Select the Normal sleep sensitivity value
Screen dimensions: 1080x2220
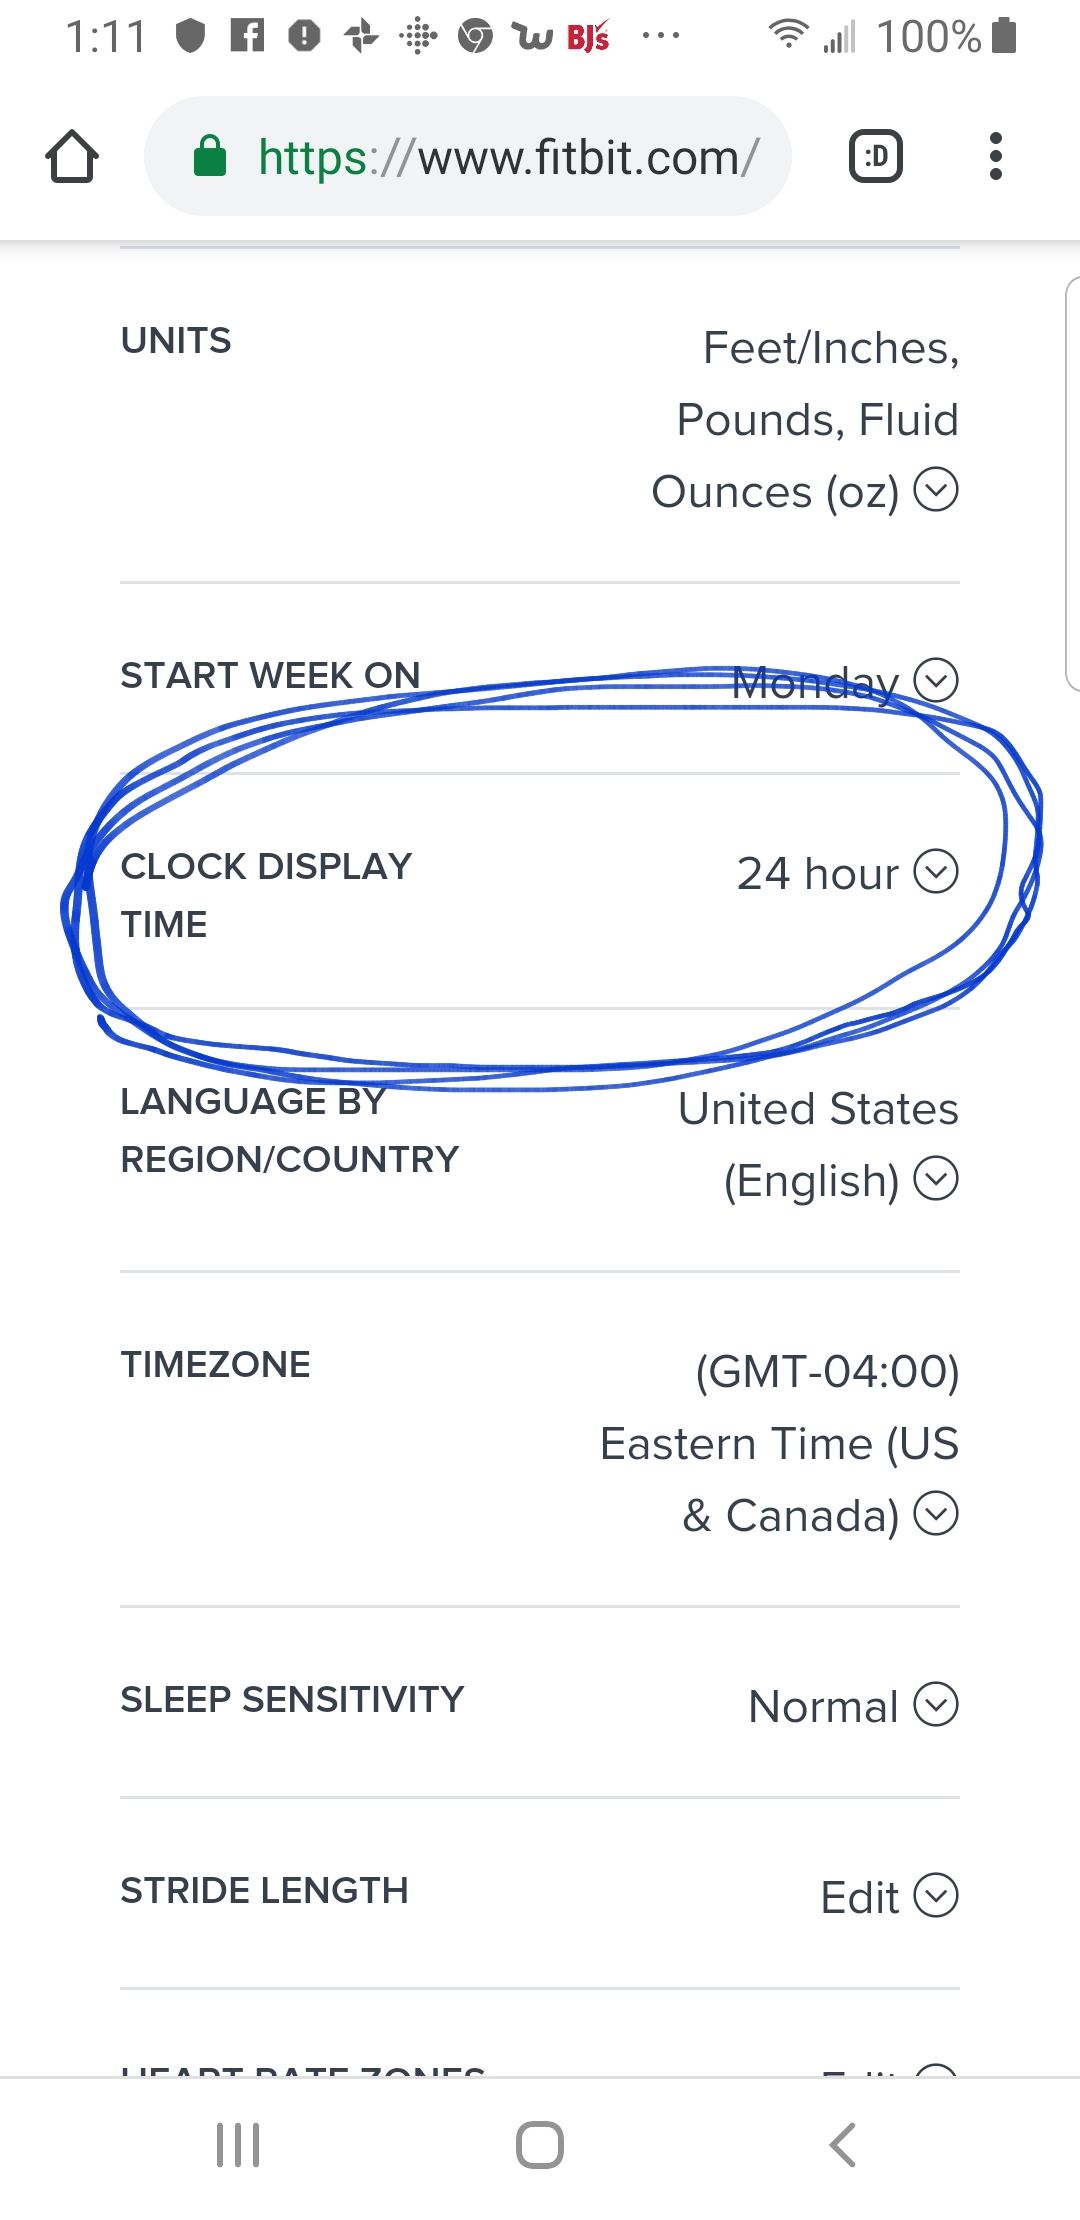[823, 1706]
